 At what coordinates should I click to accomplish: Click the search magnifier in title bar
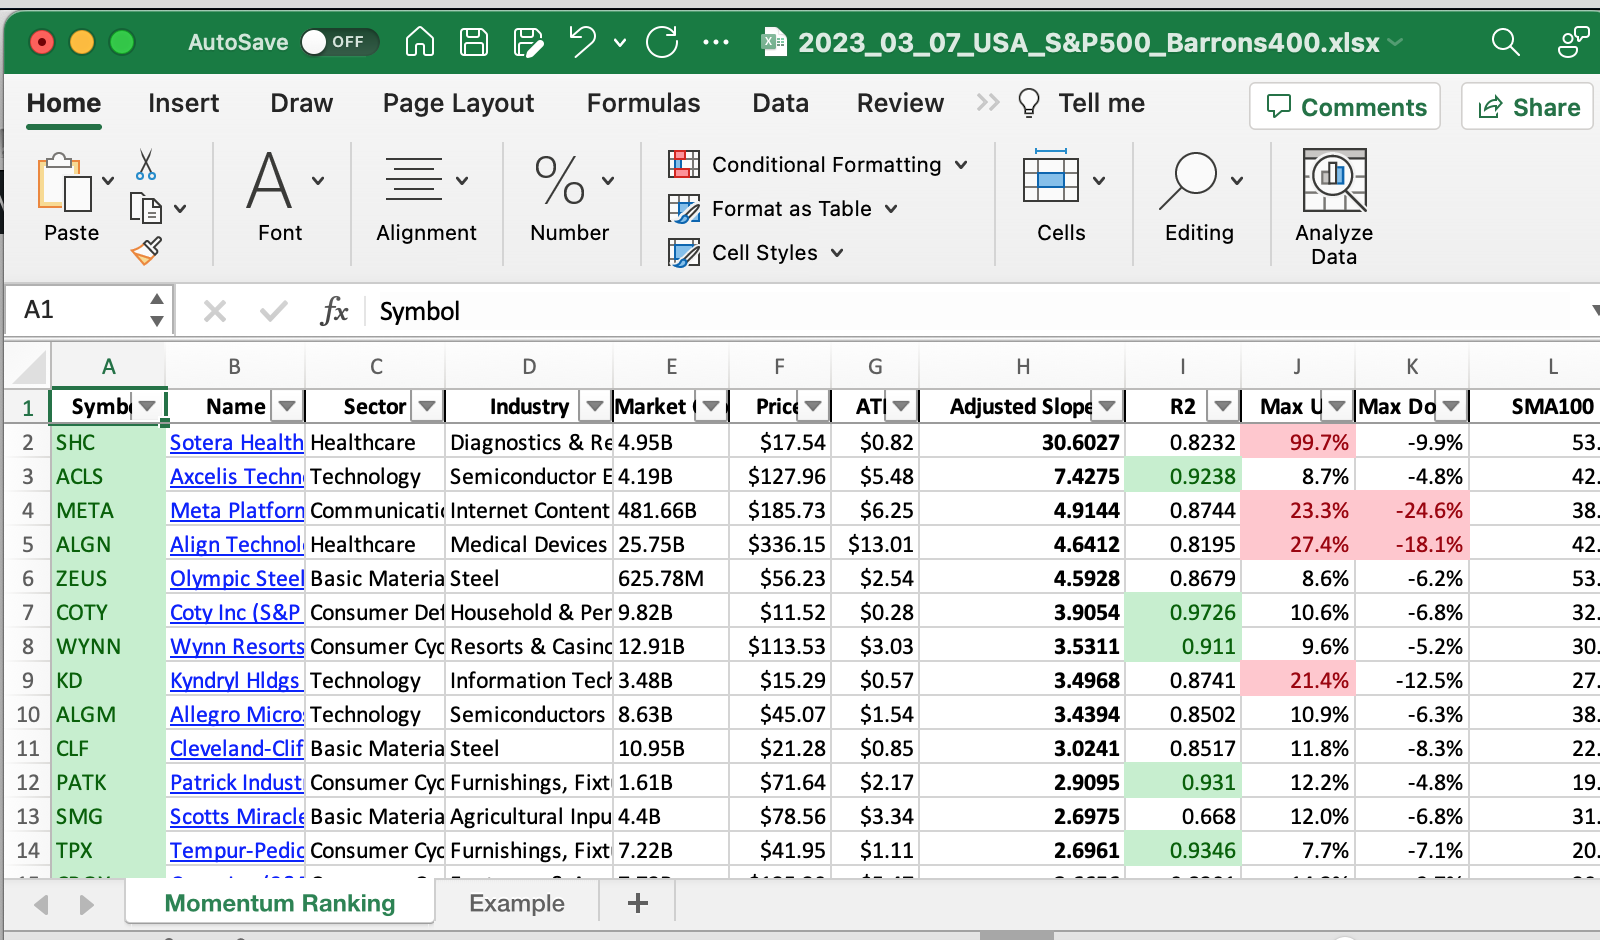[x=1505, y=42]
